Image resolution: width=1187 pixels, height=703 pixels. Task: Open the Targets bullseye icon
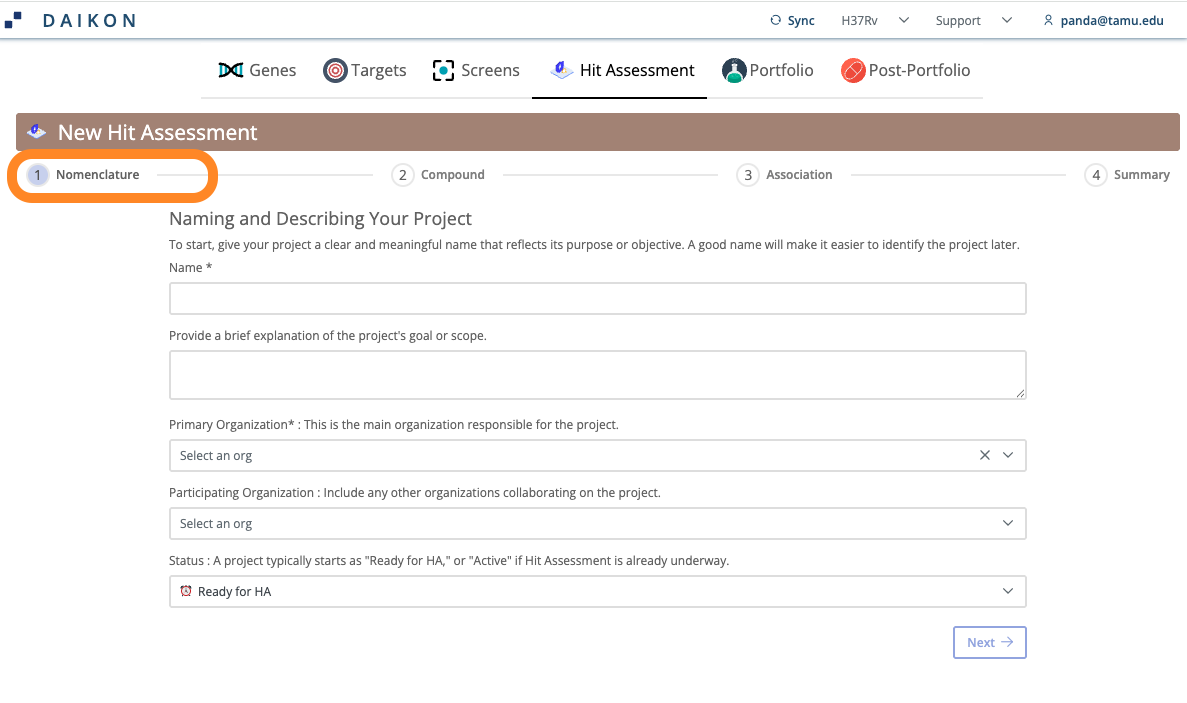(335, 70)
